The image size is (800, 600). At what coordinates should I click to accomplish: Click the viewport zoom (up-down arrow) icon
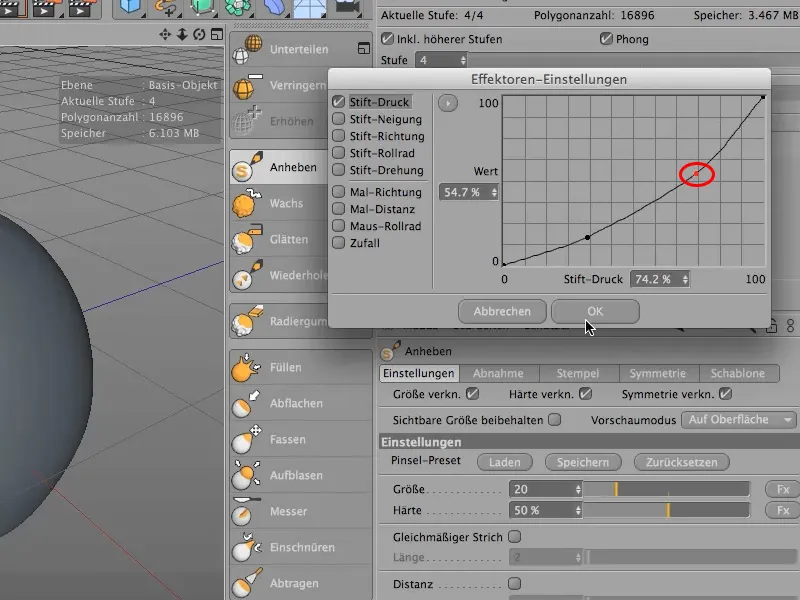click(x=182, y=34)
